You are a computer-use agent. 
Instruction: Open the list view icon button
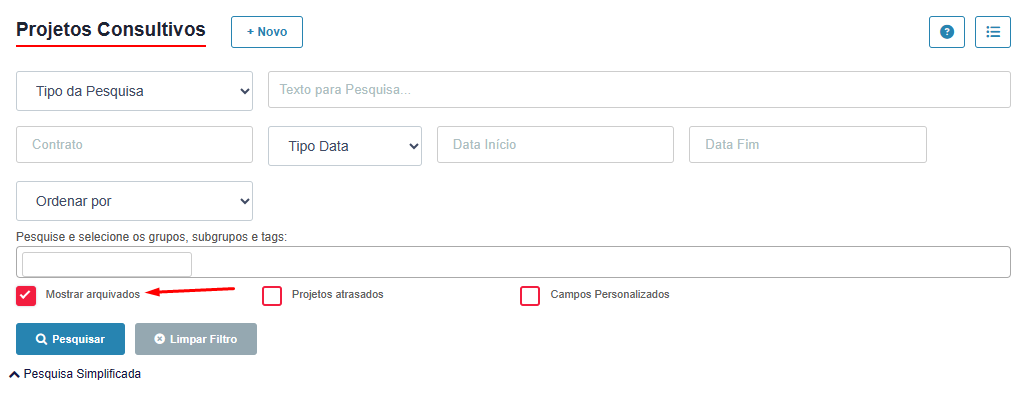point(992,32)
